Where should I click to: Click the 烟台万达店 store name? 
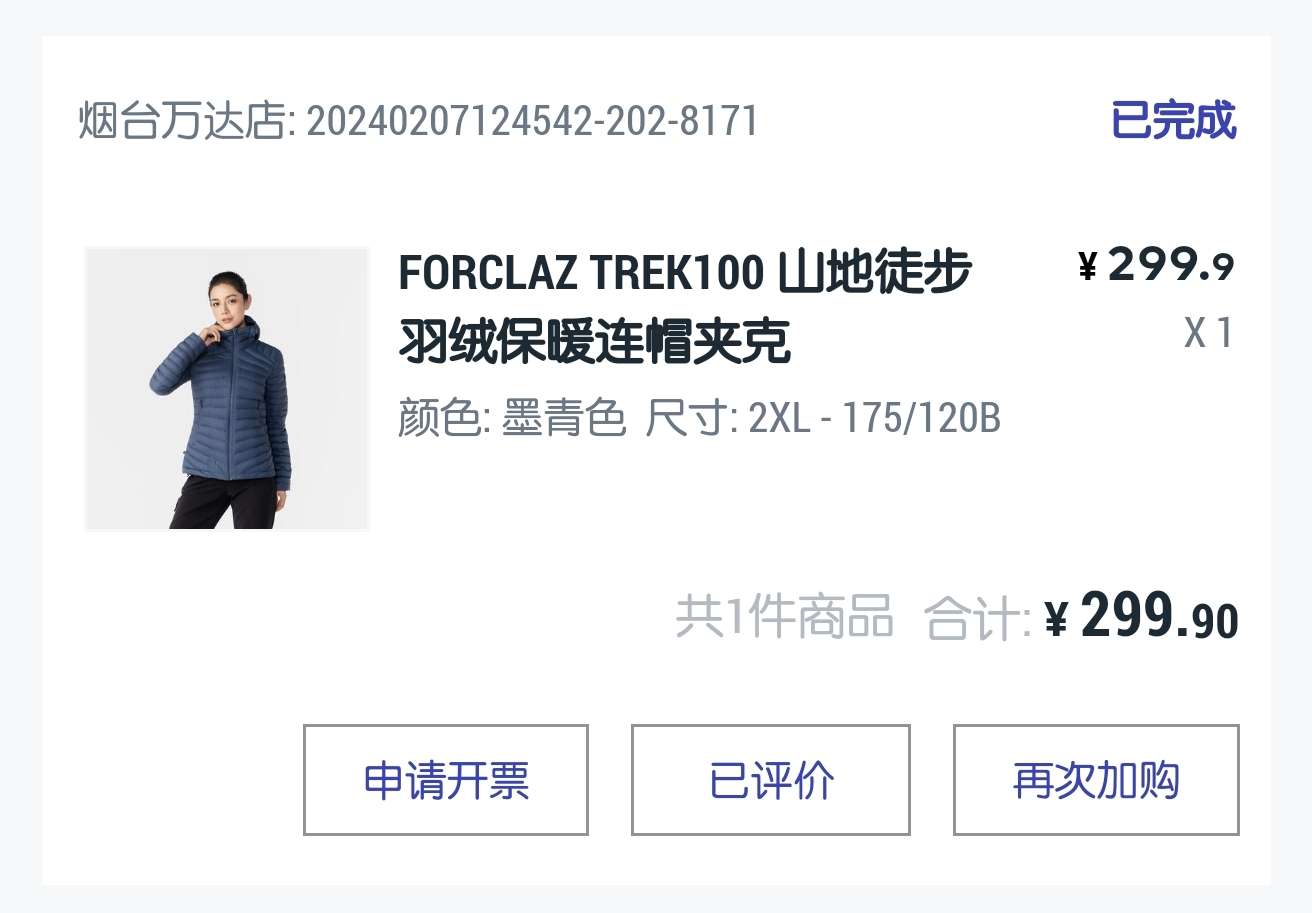click(181, 122)
